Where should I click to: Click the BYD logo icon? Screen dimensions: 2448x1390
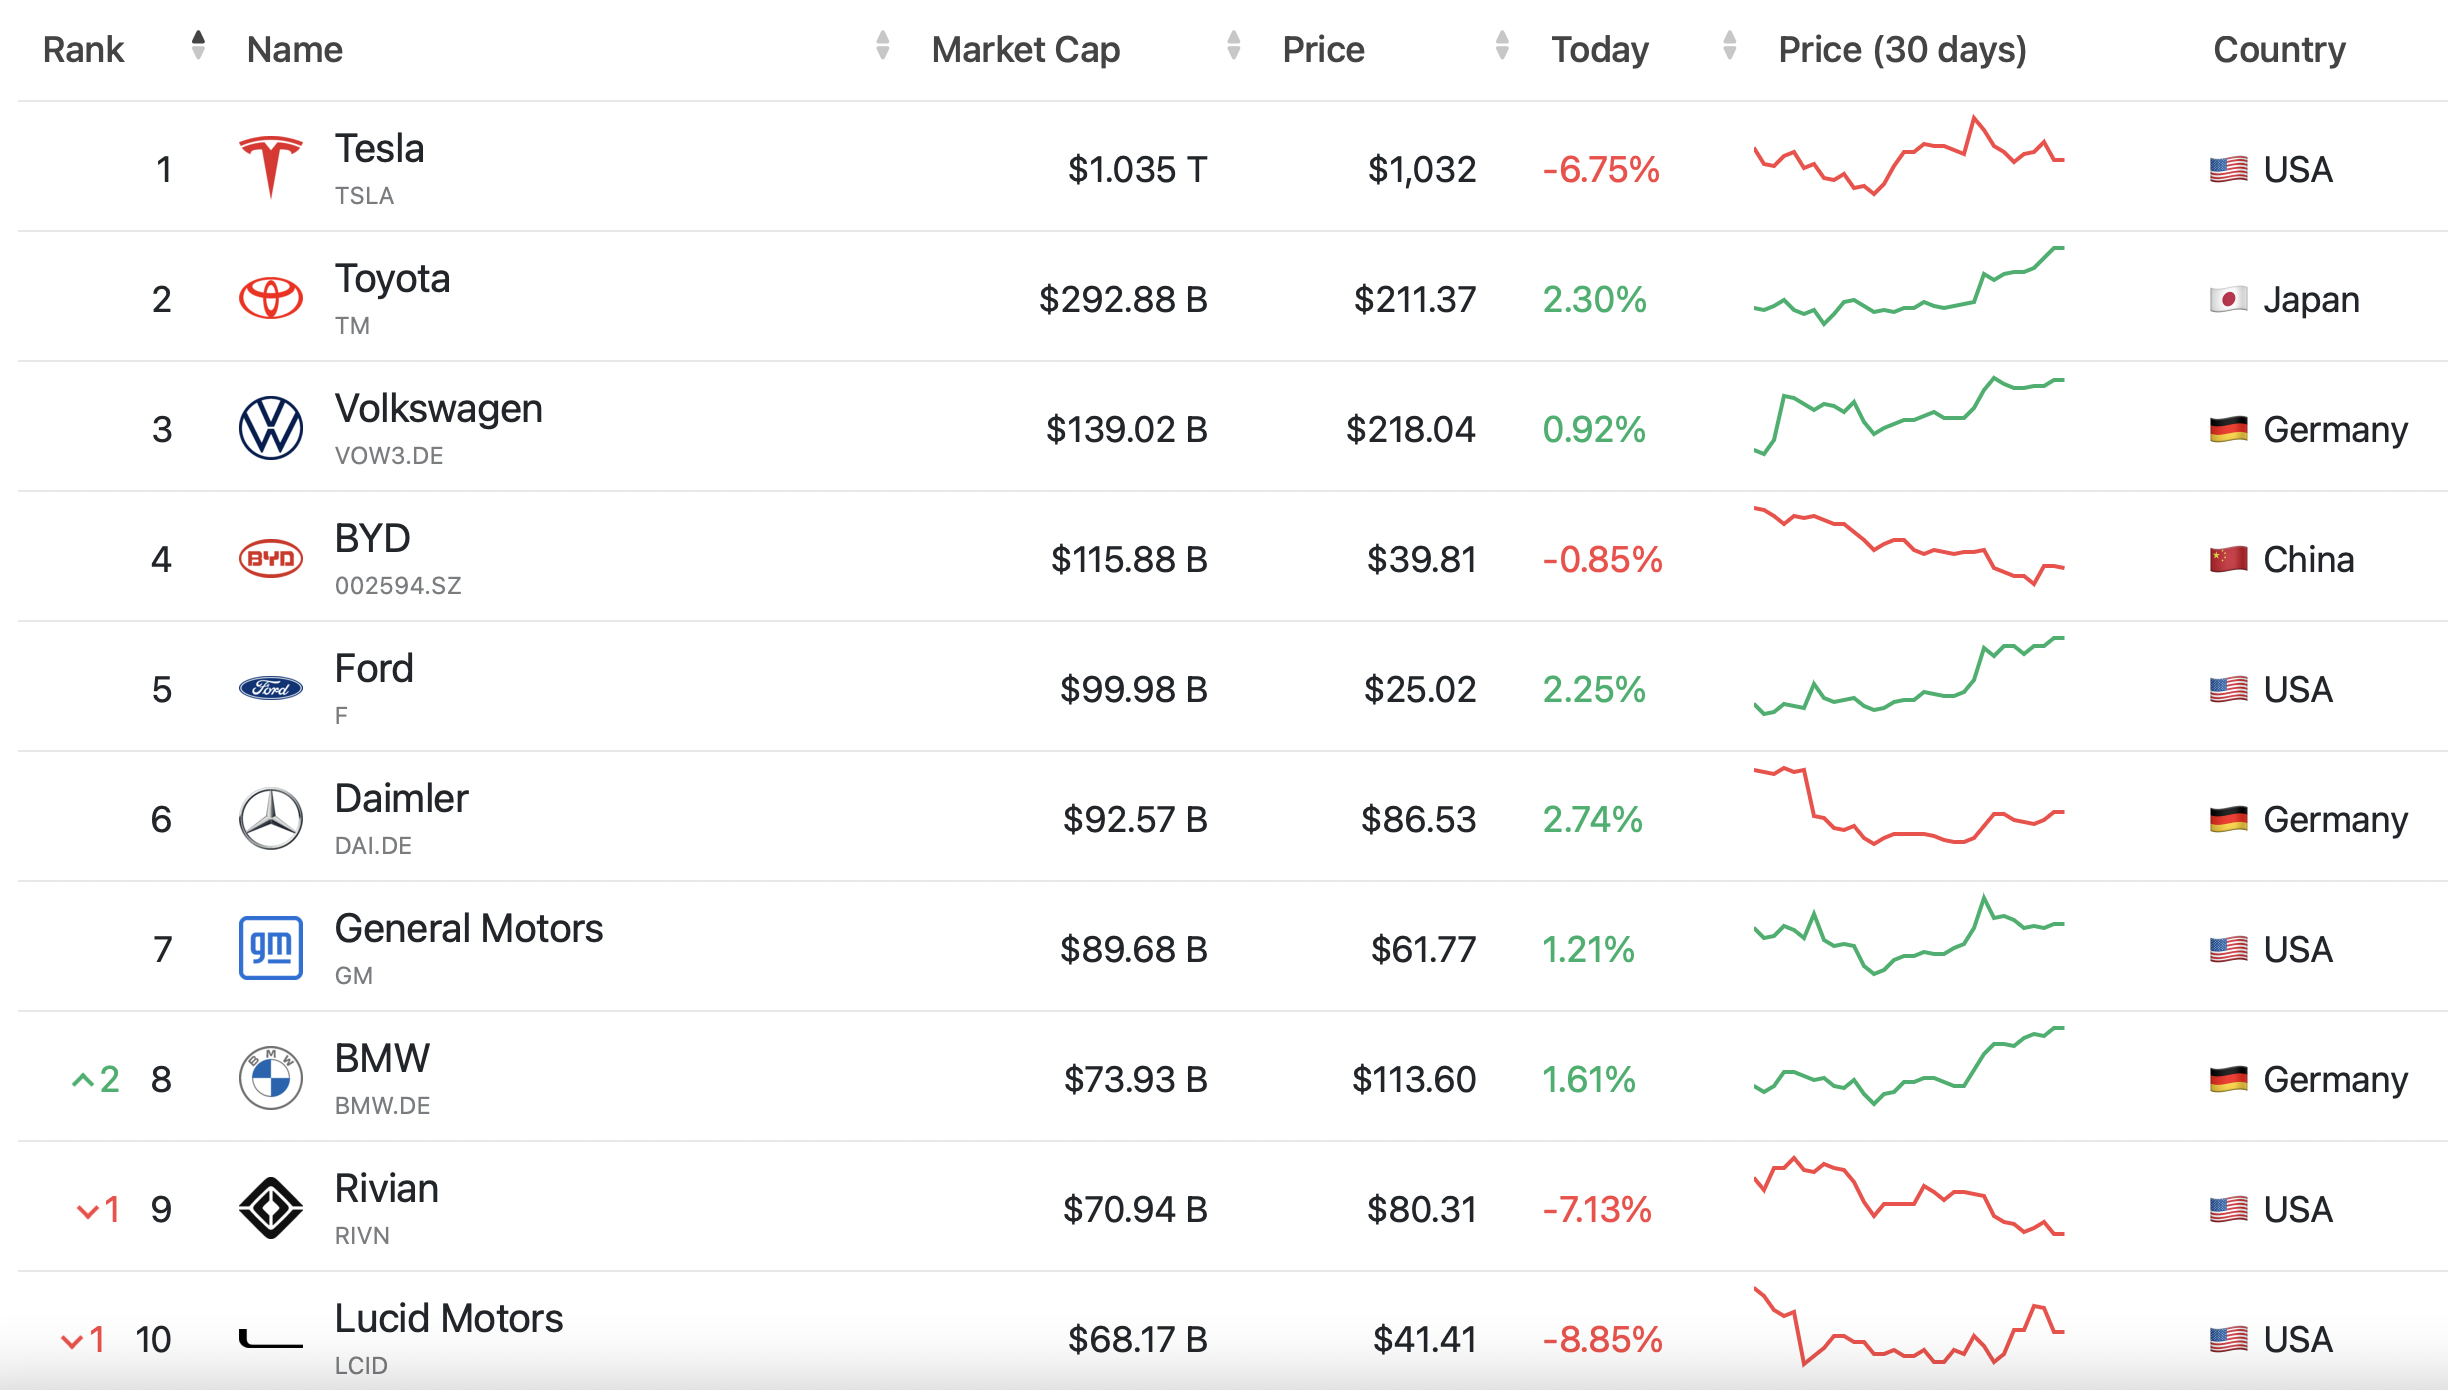(x=270, y=558)
